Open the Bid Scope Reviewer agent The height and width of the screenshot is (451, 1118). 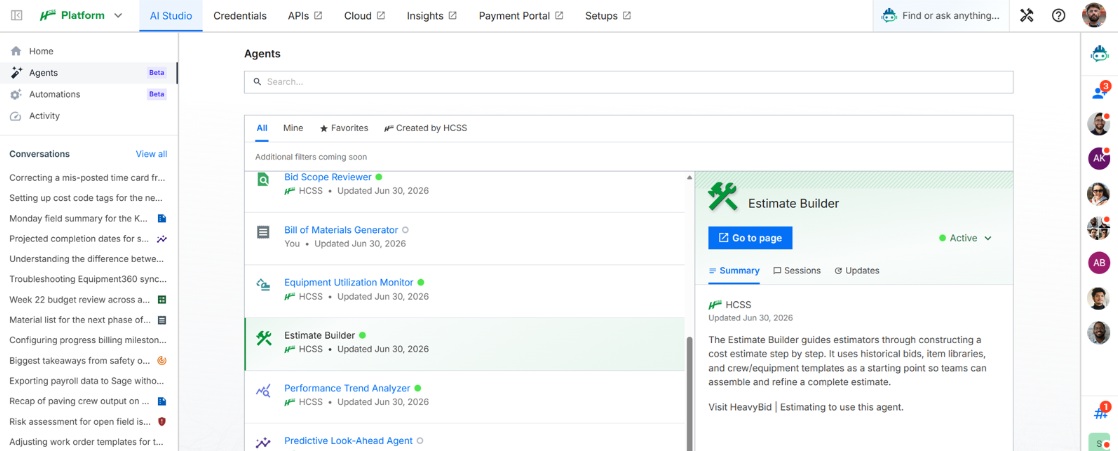pos(328,177)
